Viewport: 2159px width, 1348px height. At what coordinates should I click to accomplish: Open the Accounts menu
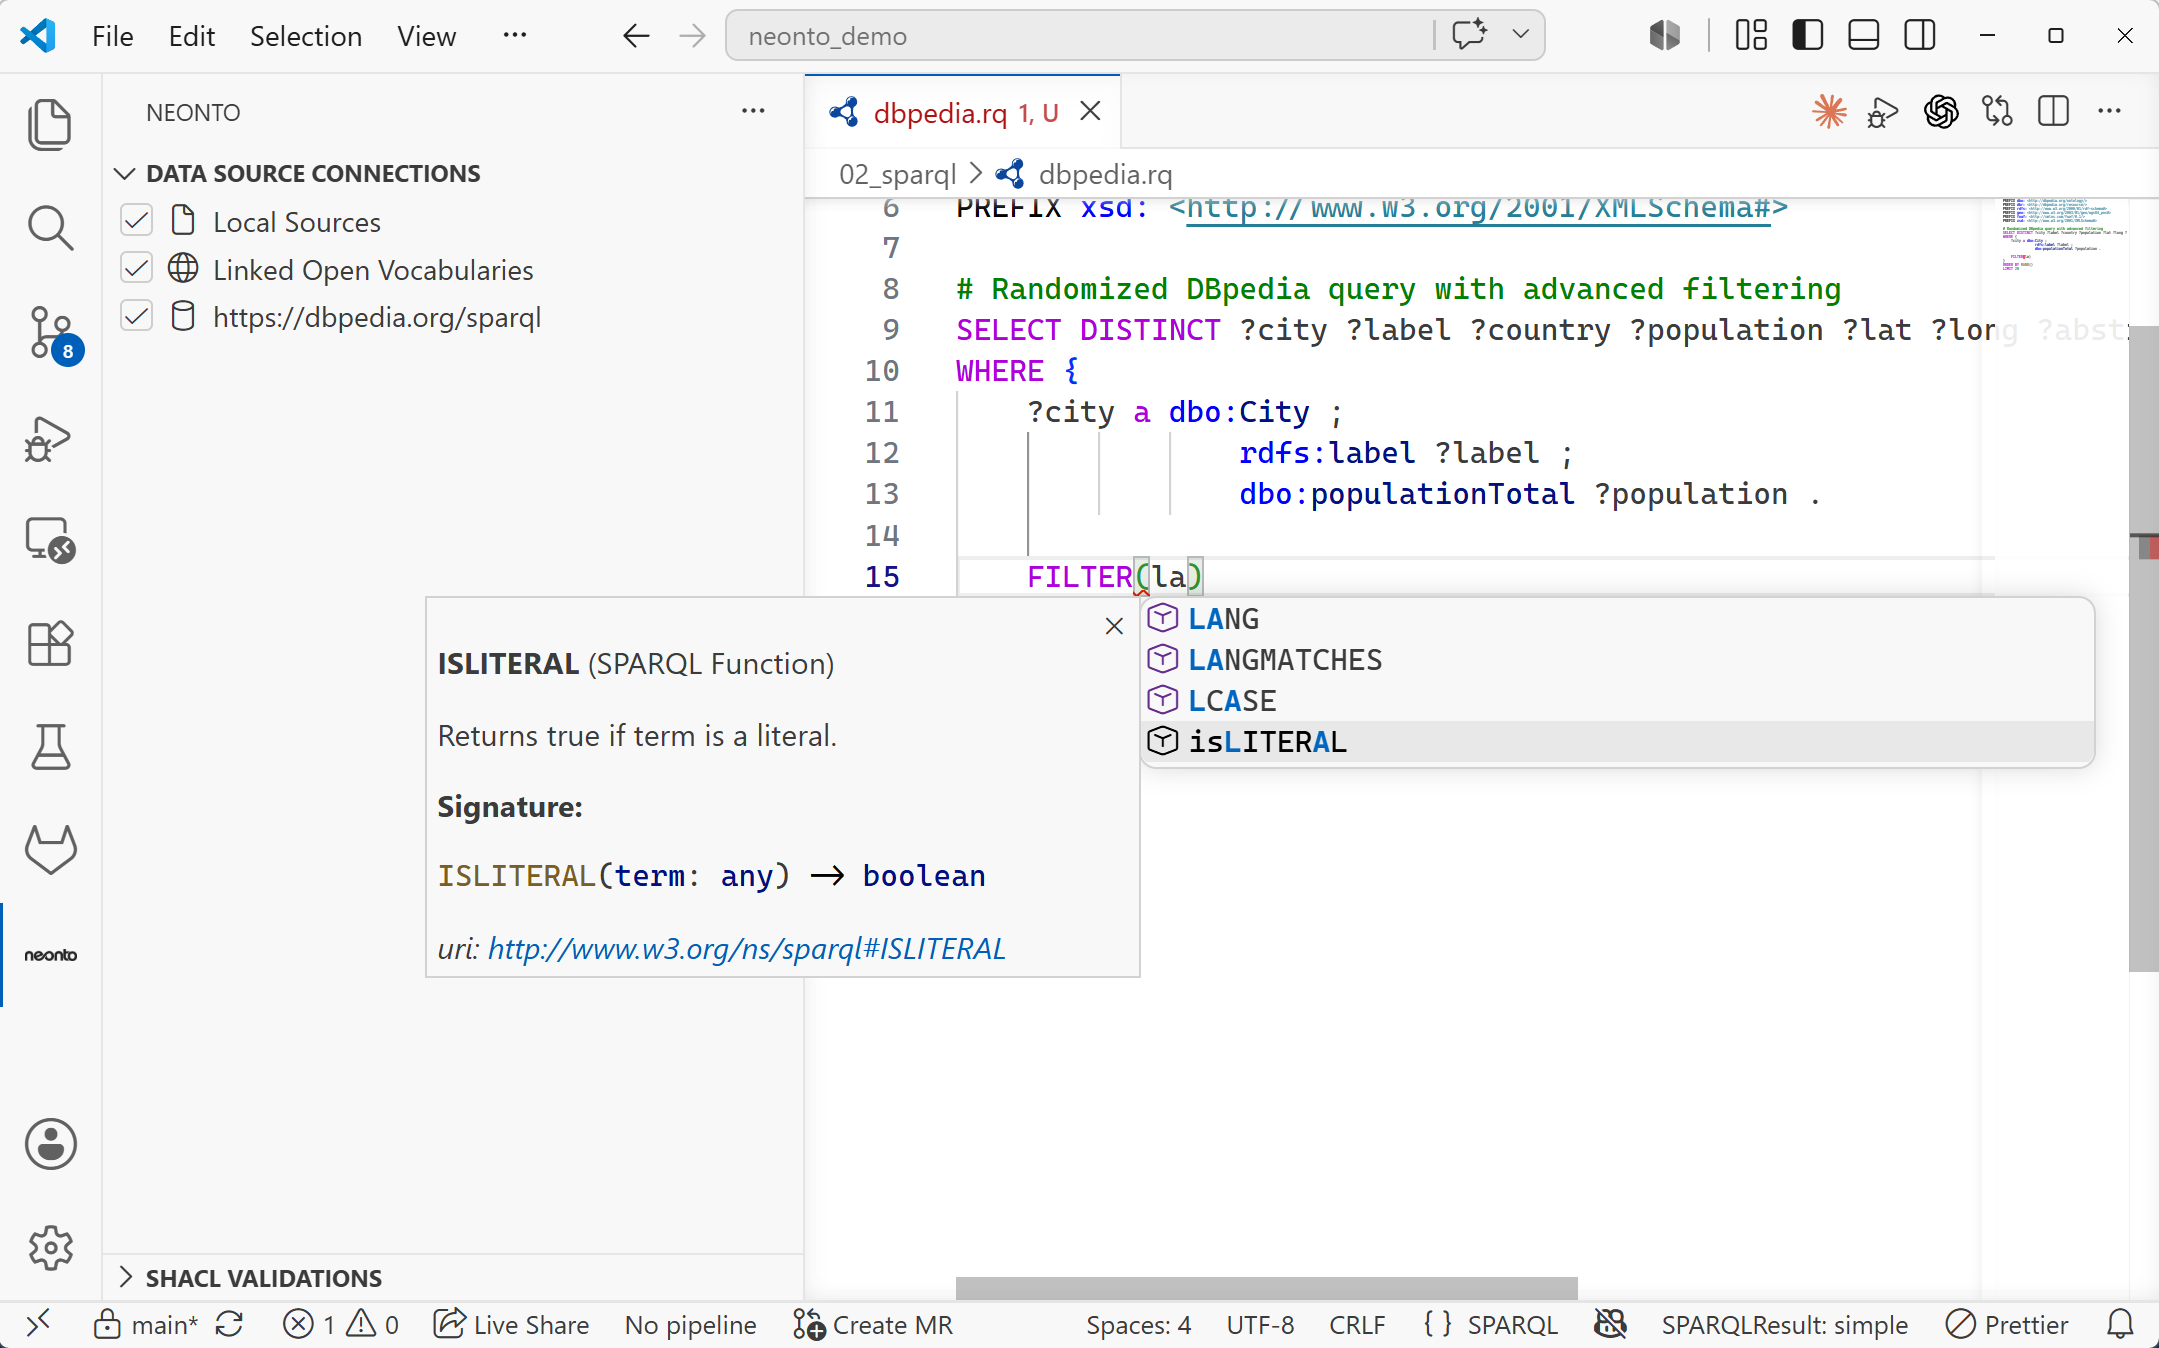coord(50,1144)
